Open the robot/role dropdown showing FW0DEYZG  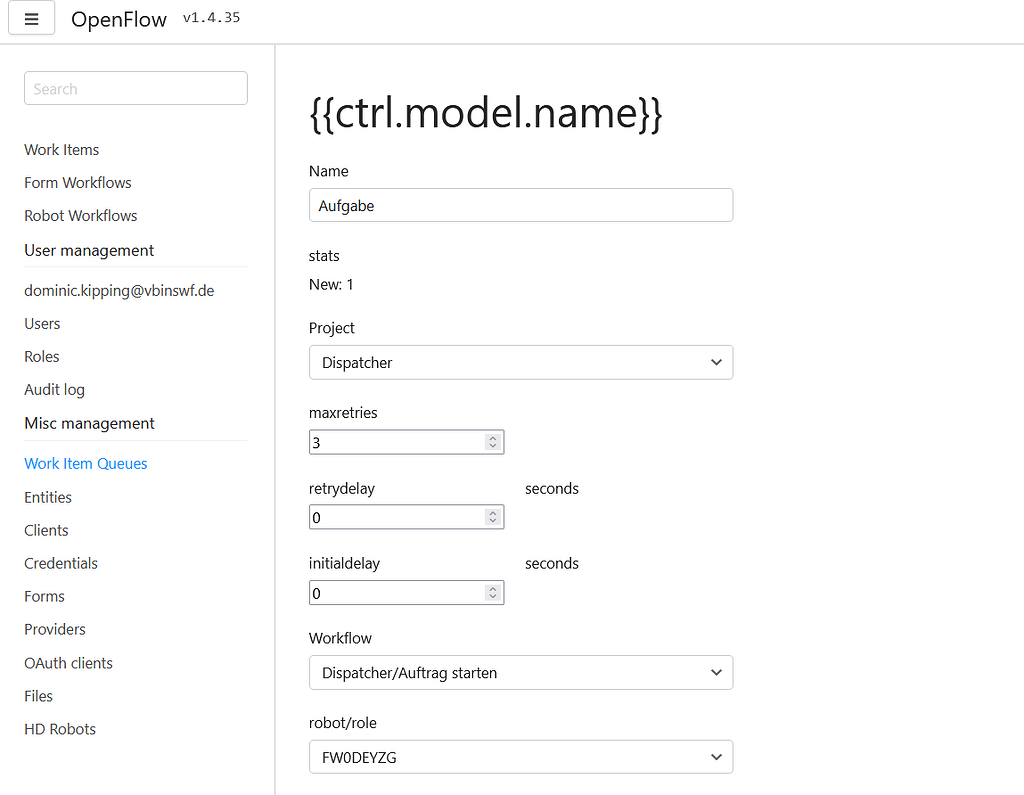click(x=520, y=756)
